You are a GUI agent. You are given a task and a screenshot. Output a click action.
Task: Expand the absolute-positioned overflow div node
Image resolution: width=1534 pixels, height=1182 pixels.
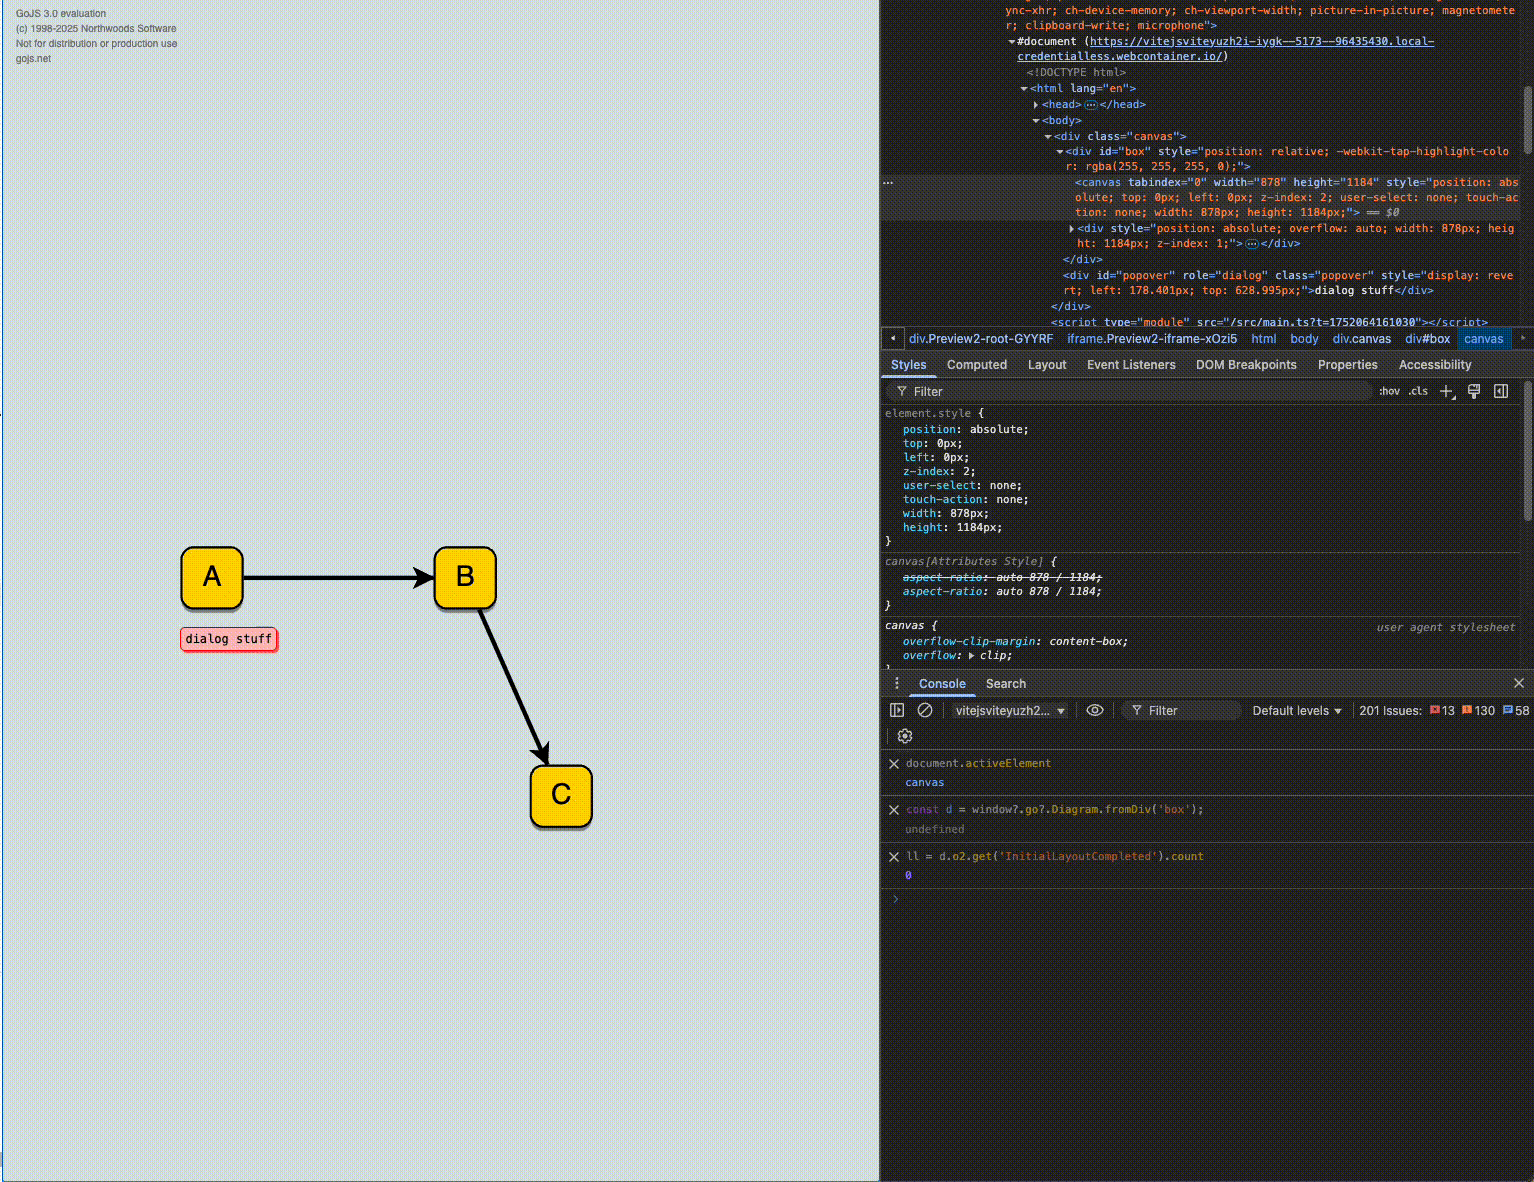[x=1071, y=229]
